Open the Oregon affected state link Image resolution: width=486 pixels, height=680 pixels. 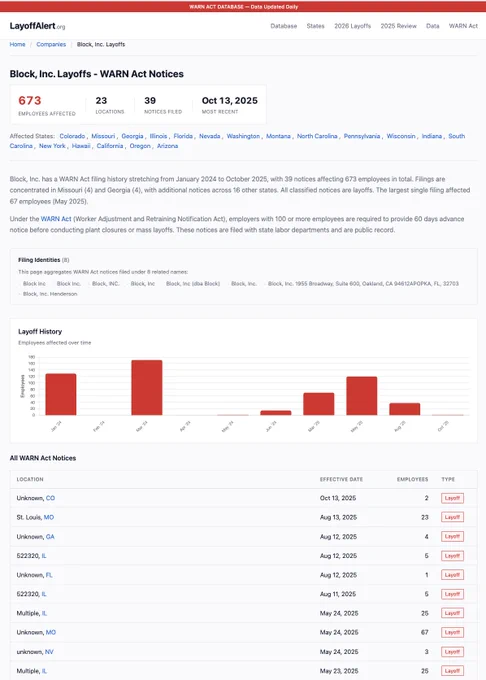click(x=140, y=146)
